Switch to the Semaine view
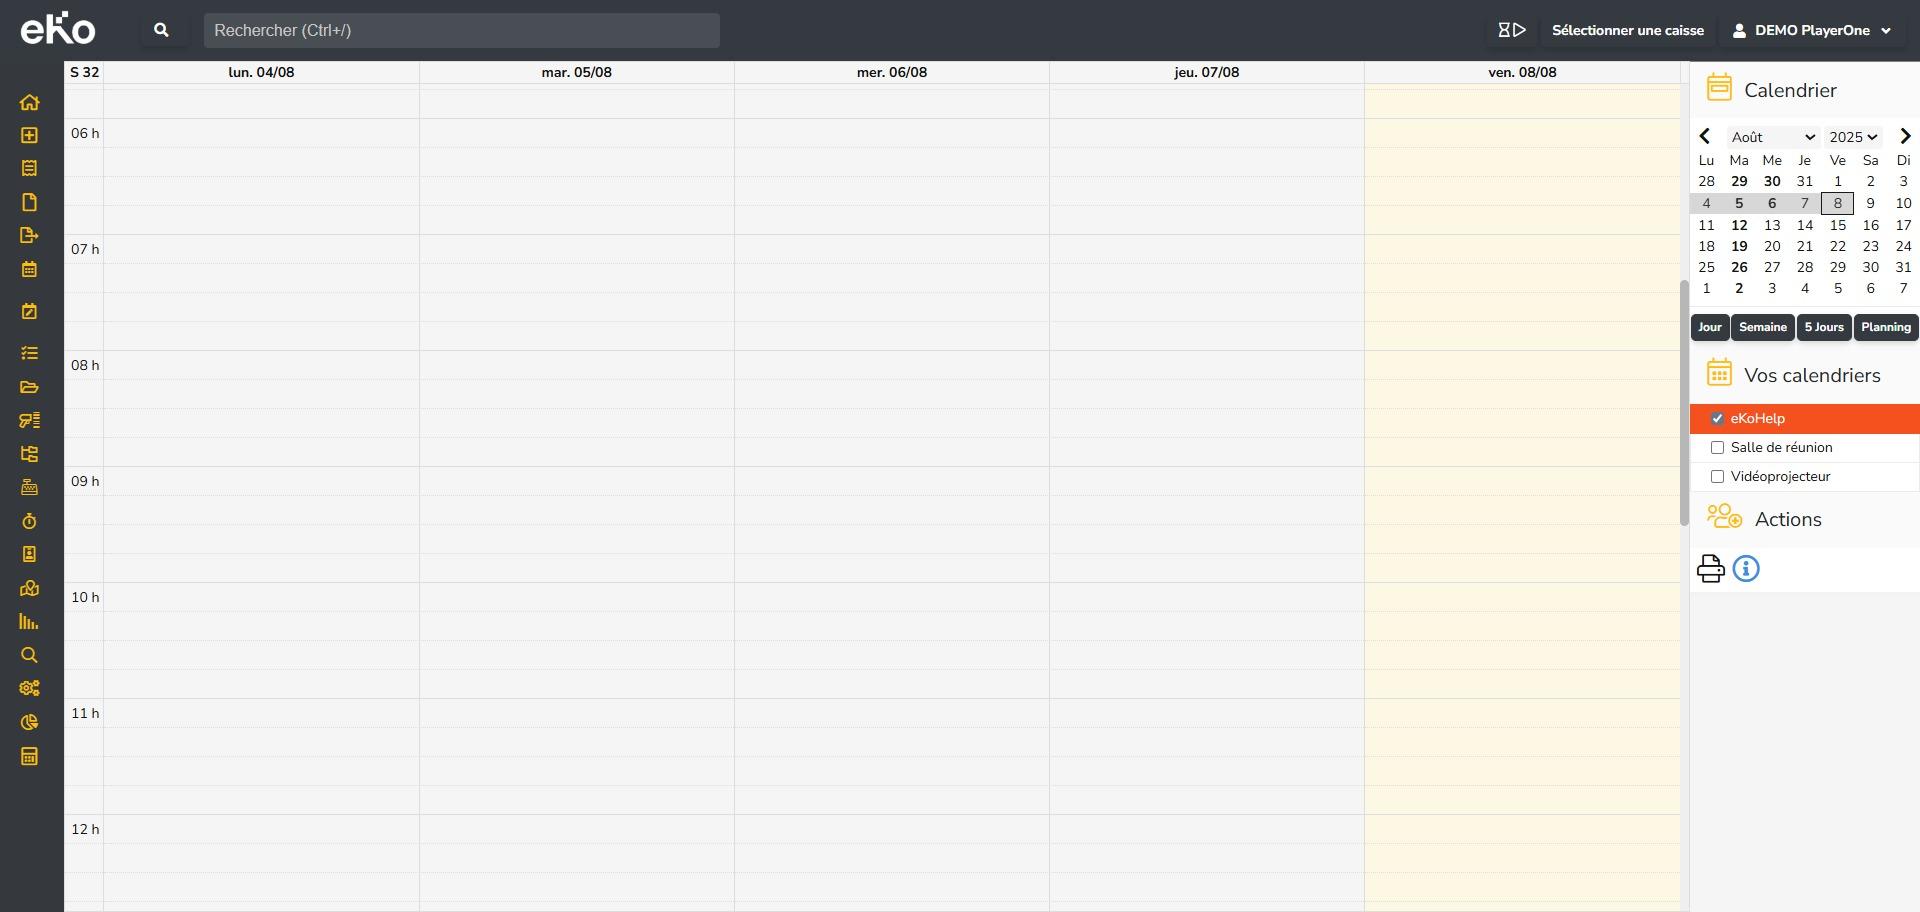Image resolution: width=1920 pixels, height=912 pixels. tap(1762, 327)
